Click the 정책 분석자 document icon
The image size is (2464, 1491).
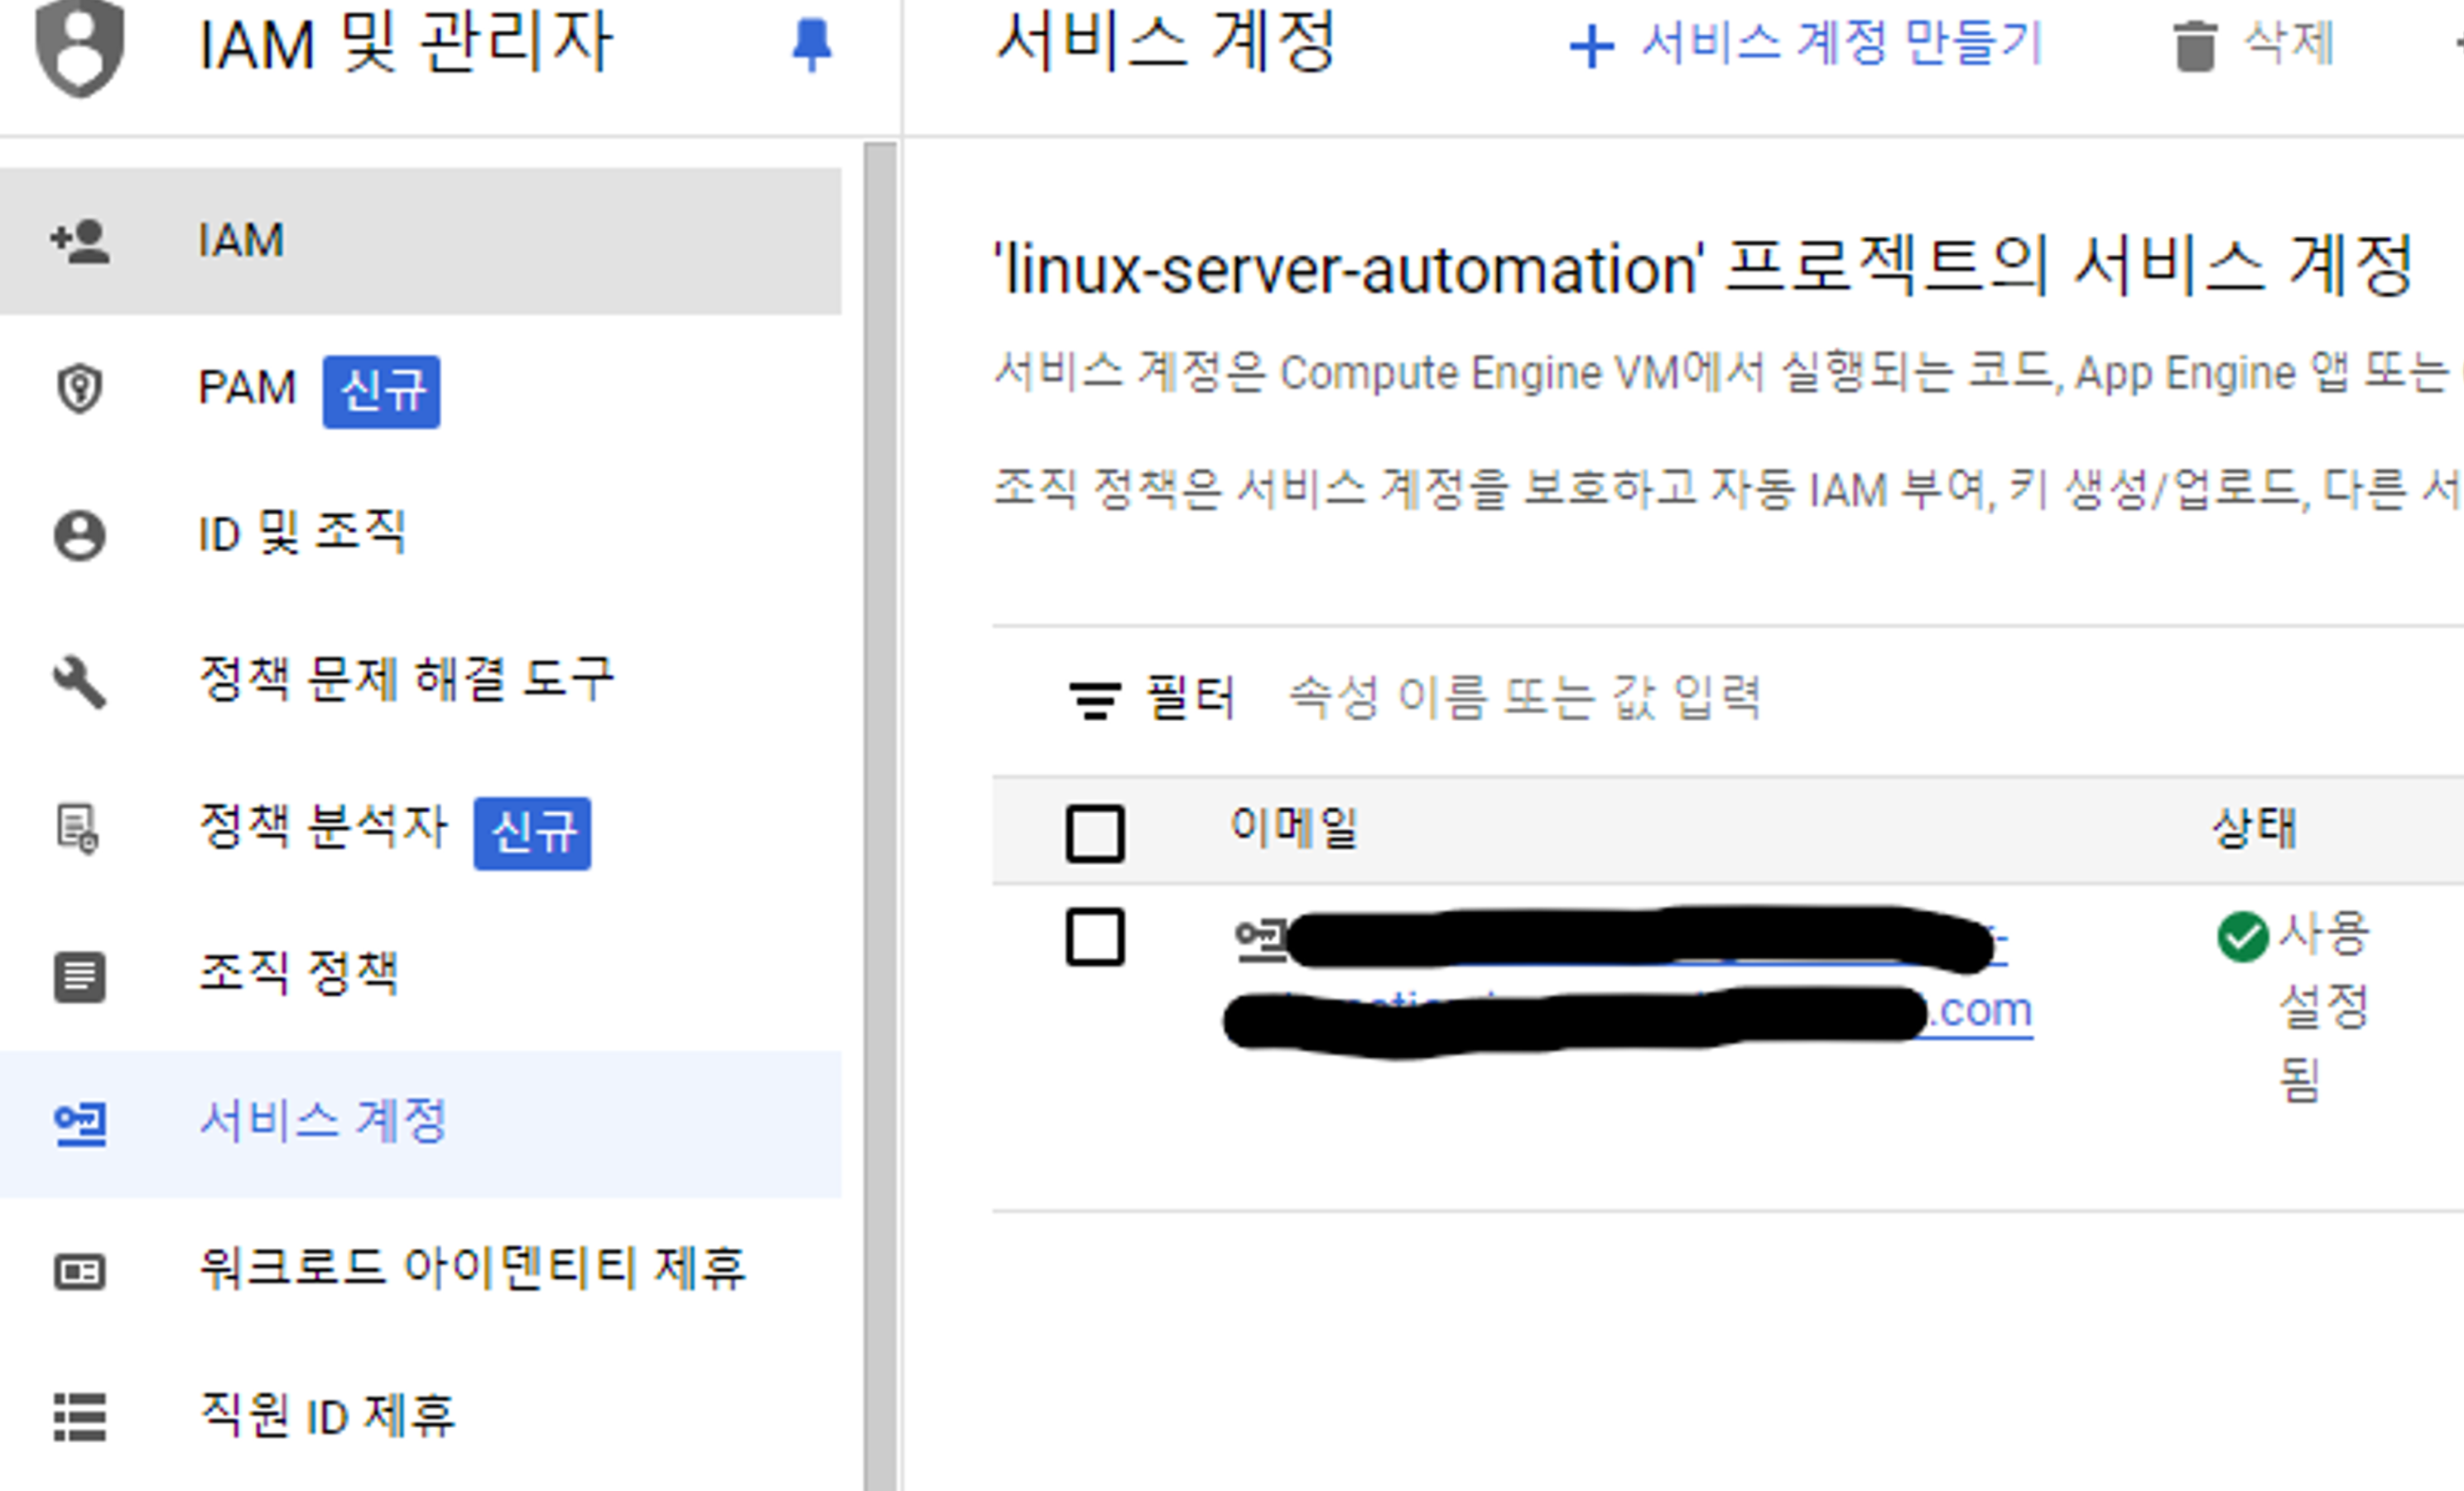point(77,829)
